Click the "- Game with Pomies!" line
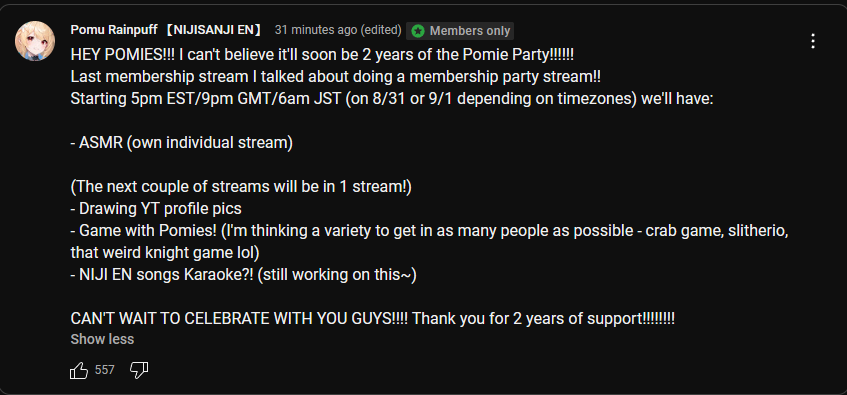Image resolution: width=847 pixels, height=395 pixels. (x=430, y=242)
